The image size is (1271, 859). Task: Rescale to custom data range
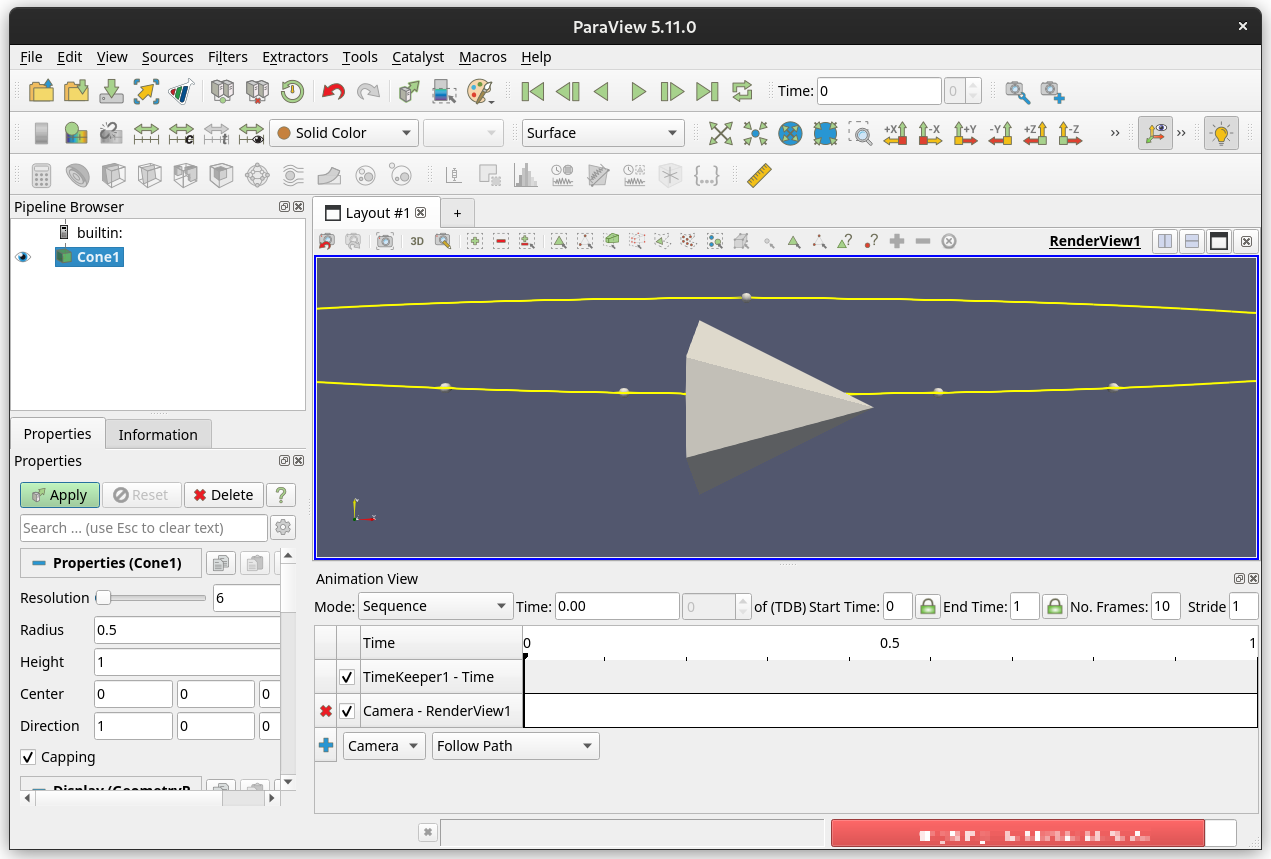point(181,133)
